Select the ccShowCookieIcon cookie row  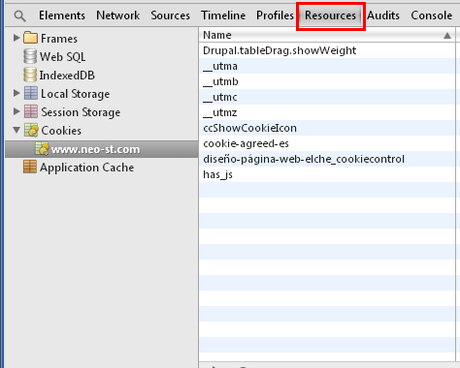pos(327,128)
